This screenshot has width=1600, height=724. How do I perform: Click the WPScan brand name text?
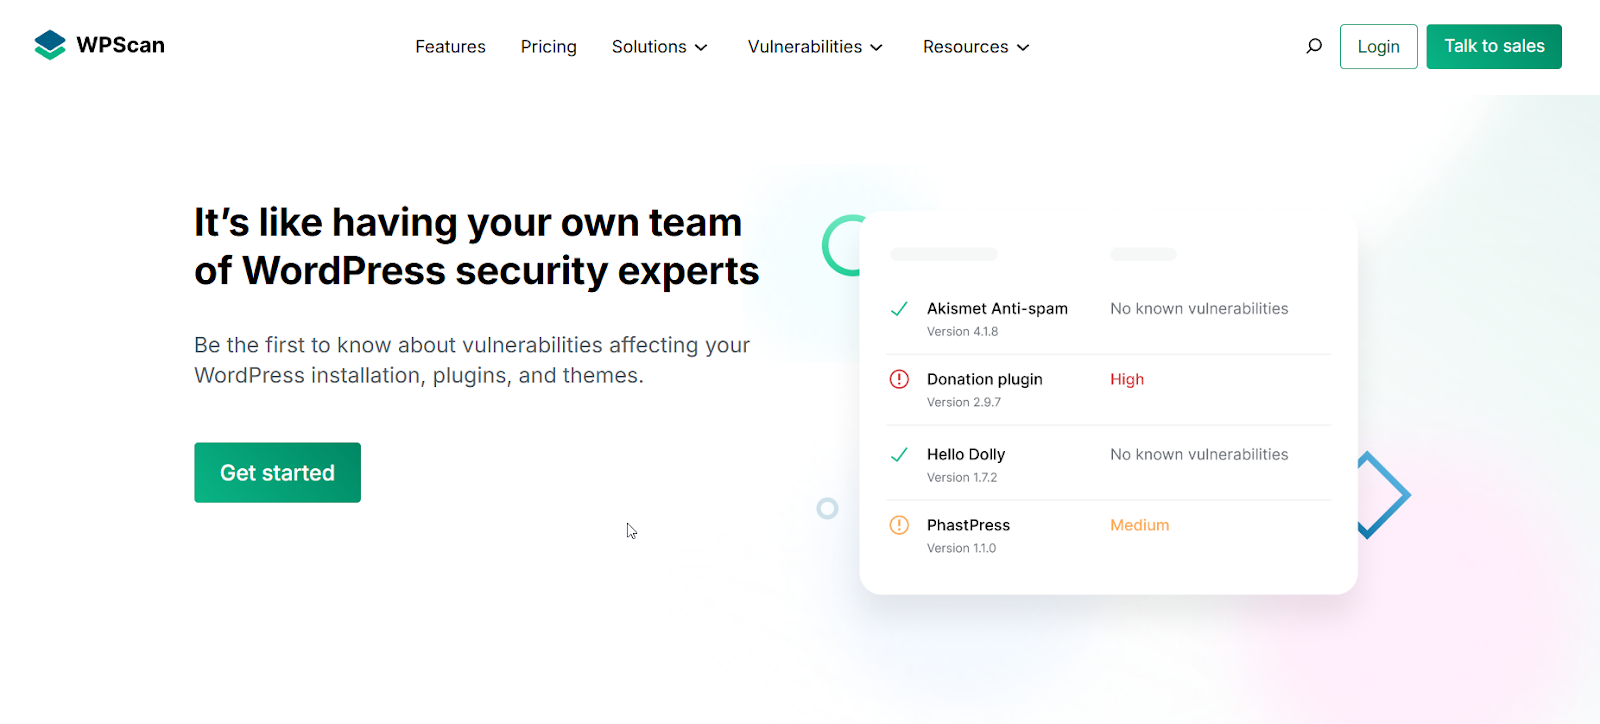(x=121, y=45)
